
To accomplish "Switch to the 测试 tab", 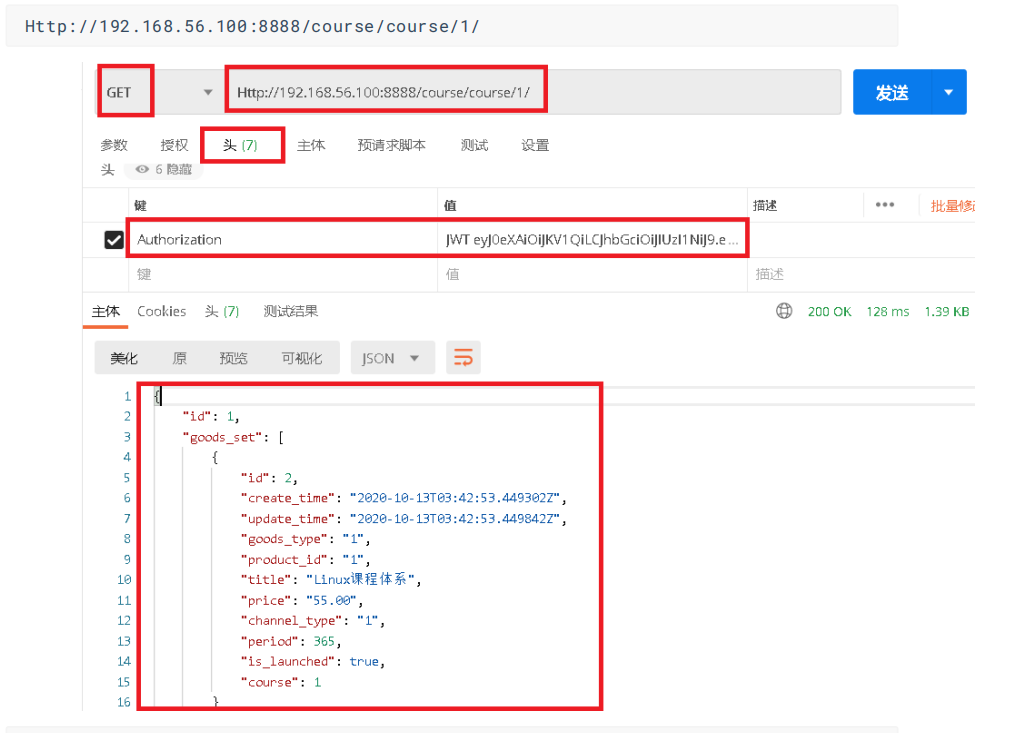I will click(474, 145).
